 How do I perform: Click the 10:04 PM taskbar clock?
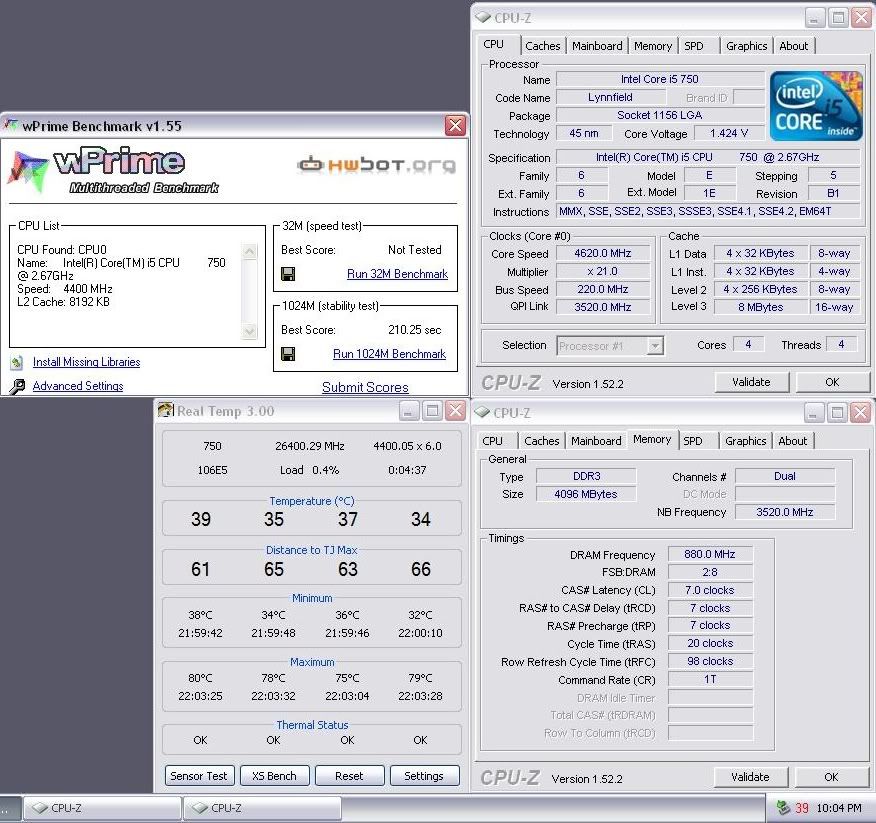[839, 808]
